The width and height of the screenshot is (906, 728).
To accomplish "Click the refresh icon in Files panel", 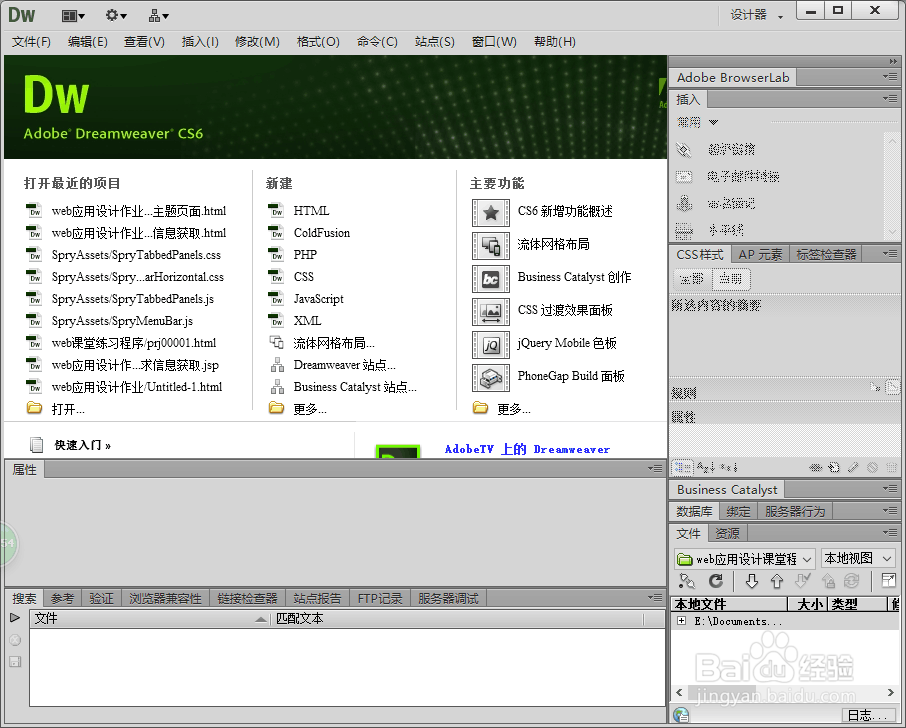I will [x=716, y=581].
